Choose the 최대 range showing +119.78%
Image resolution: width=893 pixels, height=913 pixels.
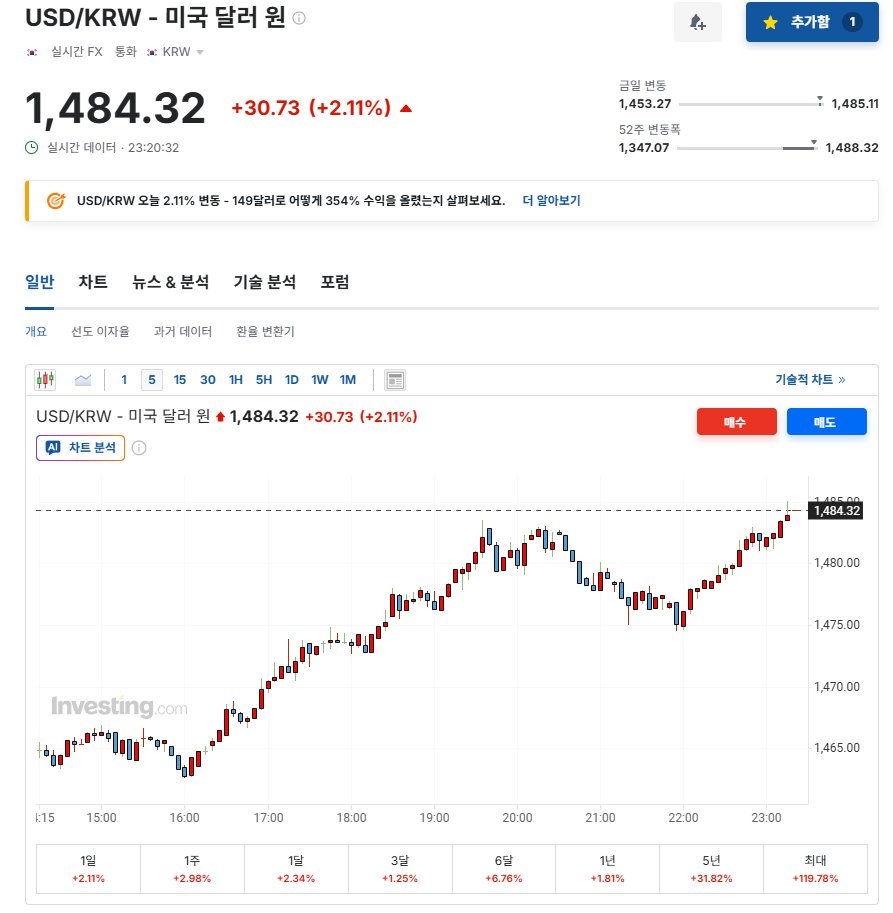point(815,869)
